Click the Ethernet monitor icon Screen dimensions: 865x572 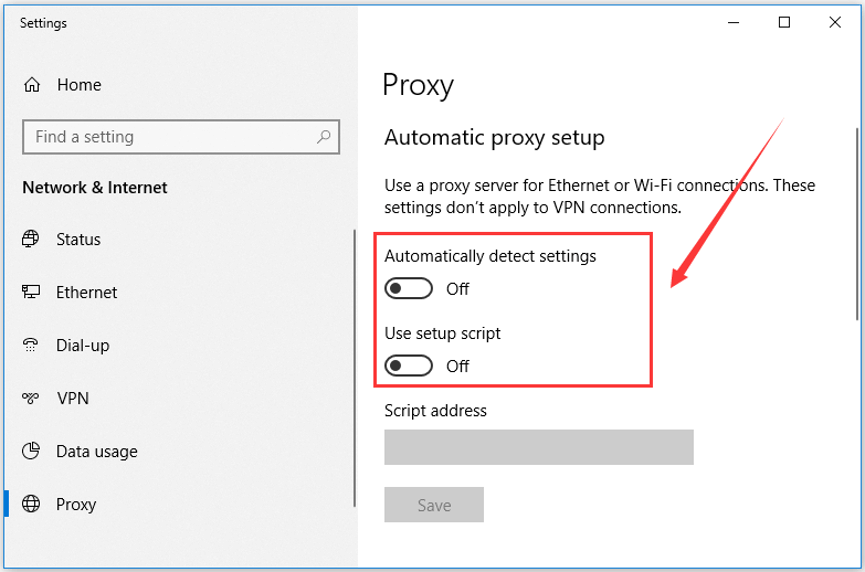click(x=31, y=292)
